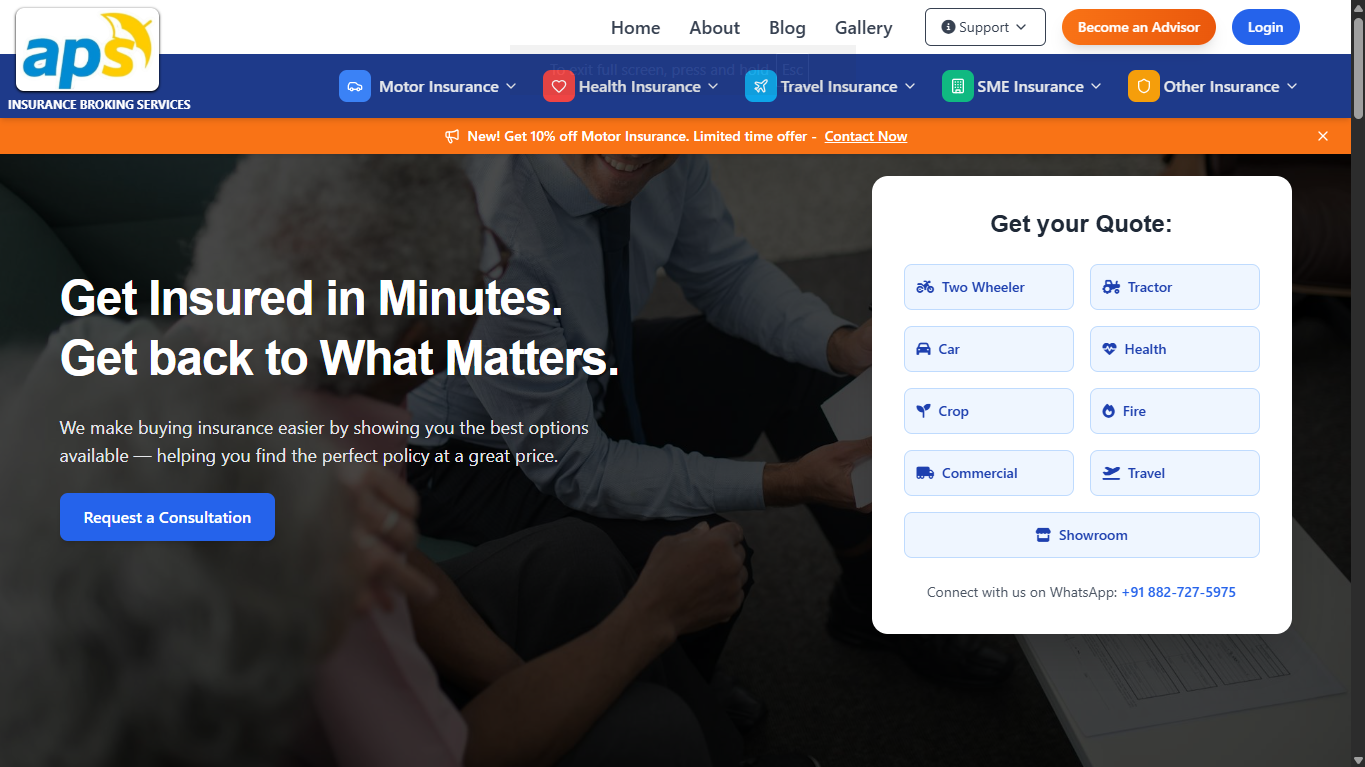The width and height of the screenshot is (1365, 767).
Task: Click the red Health Insurance heart icon
Action: pos(559,86)
